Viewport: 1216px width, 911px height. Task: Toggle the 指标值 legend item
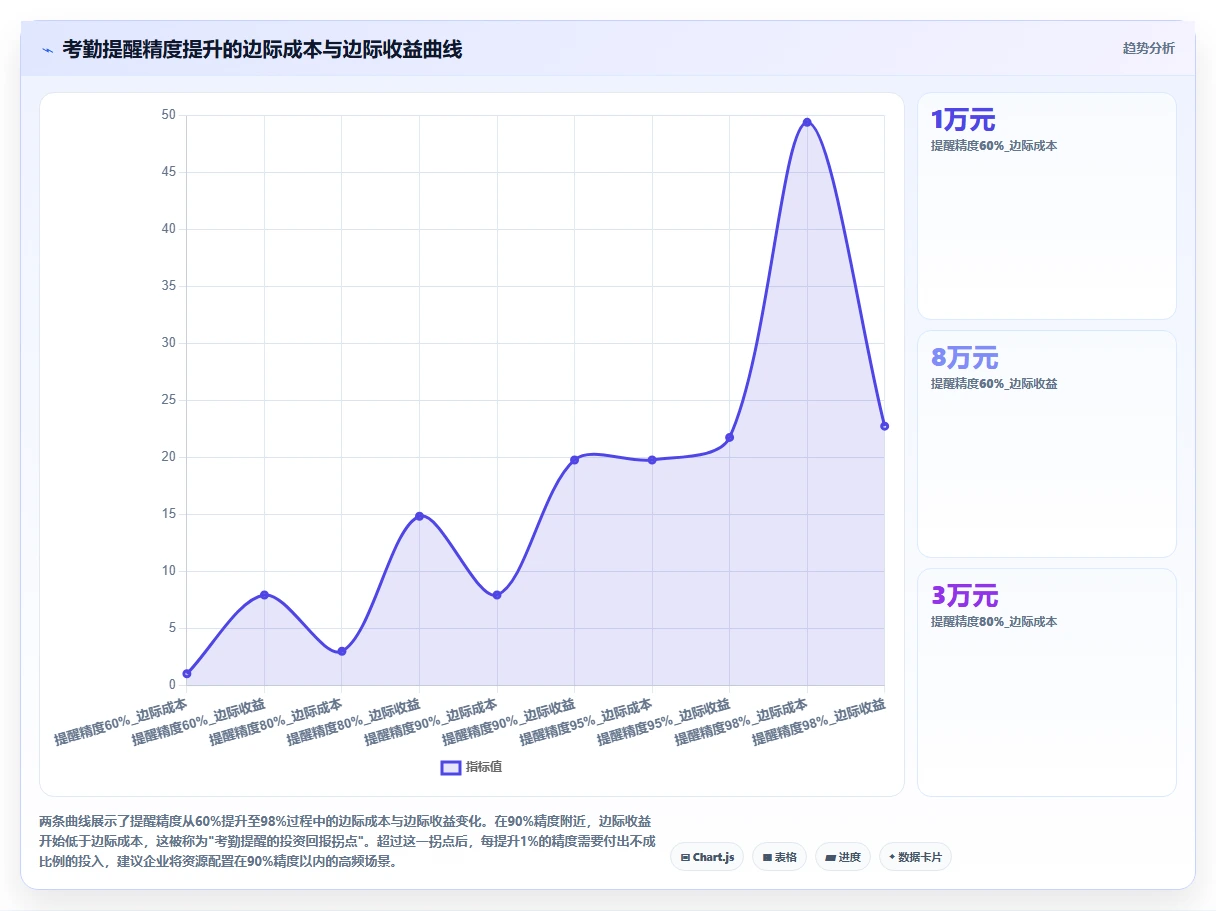pyautogui.click(x=472, y=767)
